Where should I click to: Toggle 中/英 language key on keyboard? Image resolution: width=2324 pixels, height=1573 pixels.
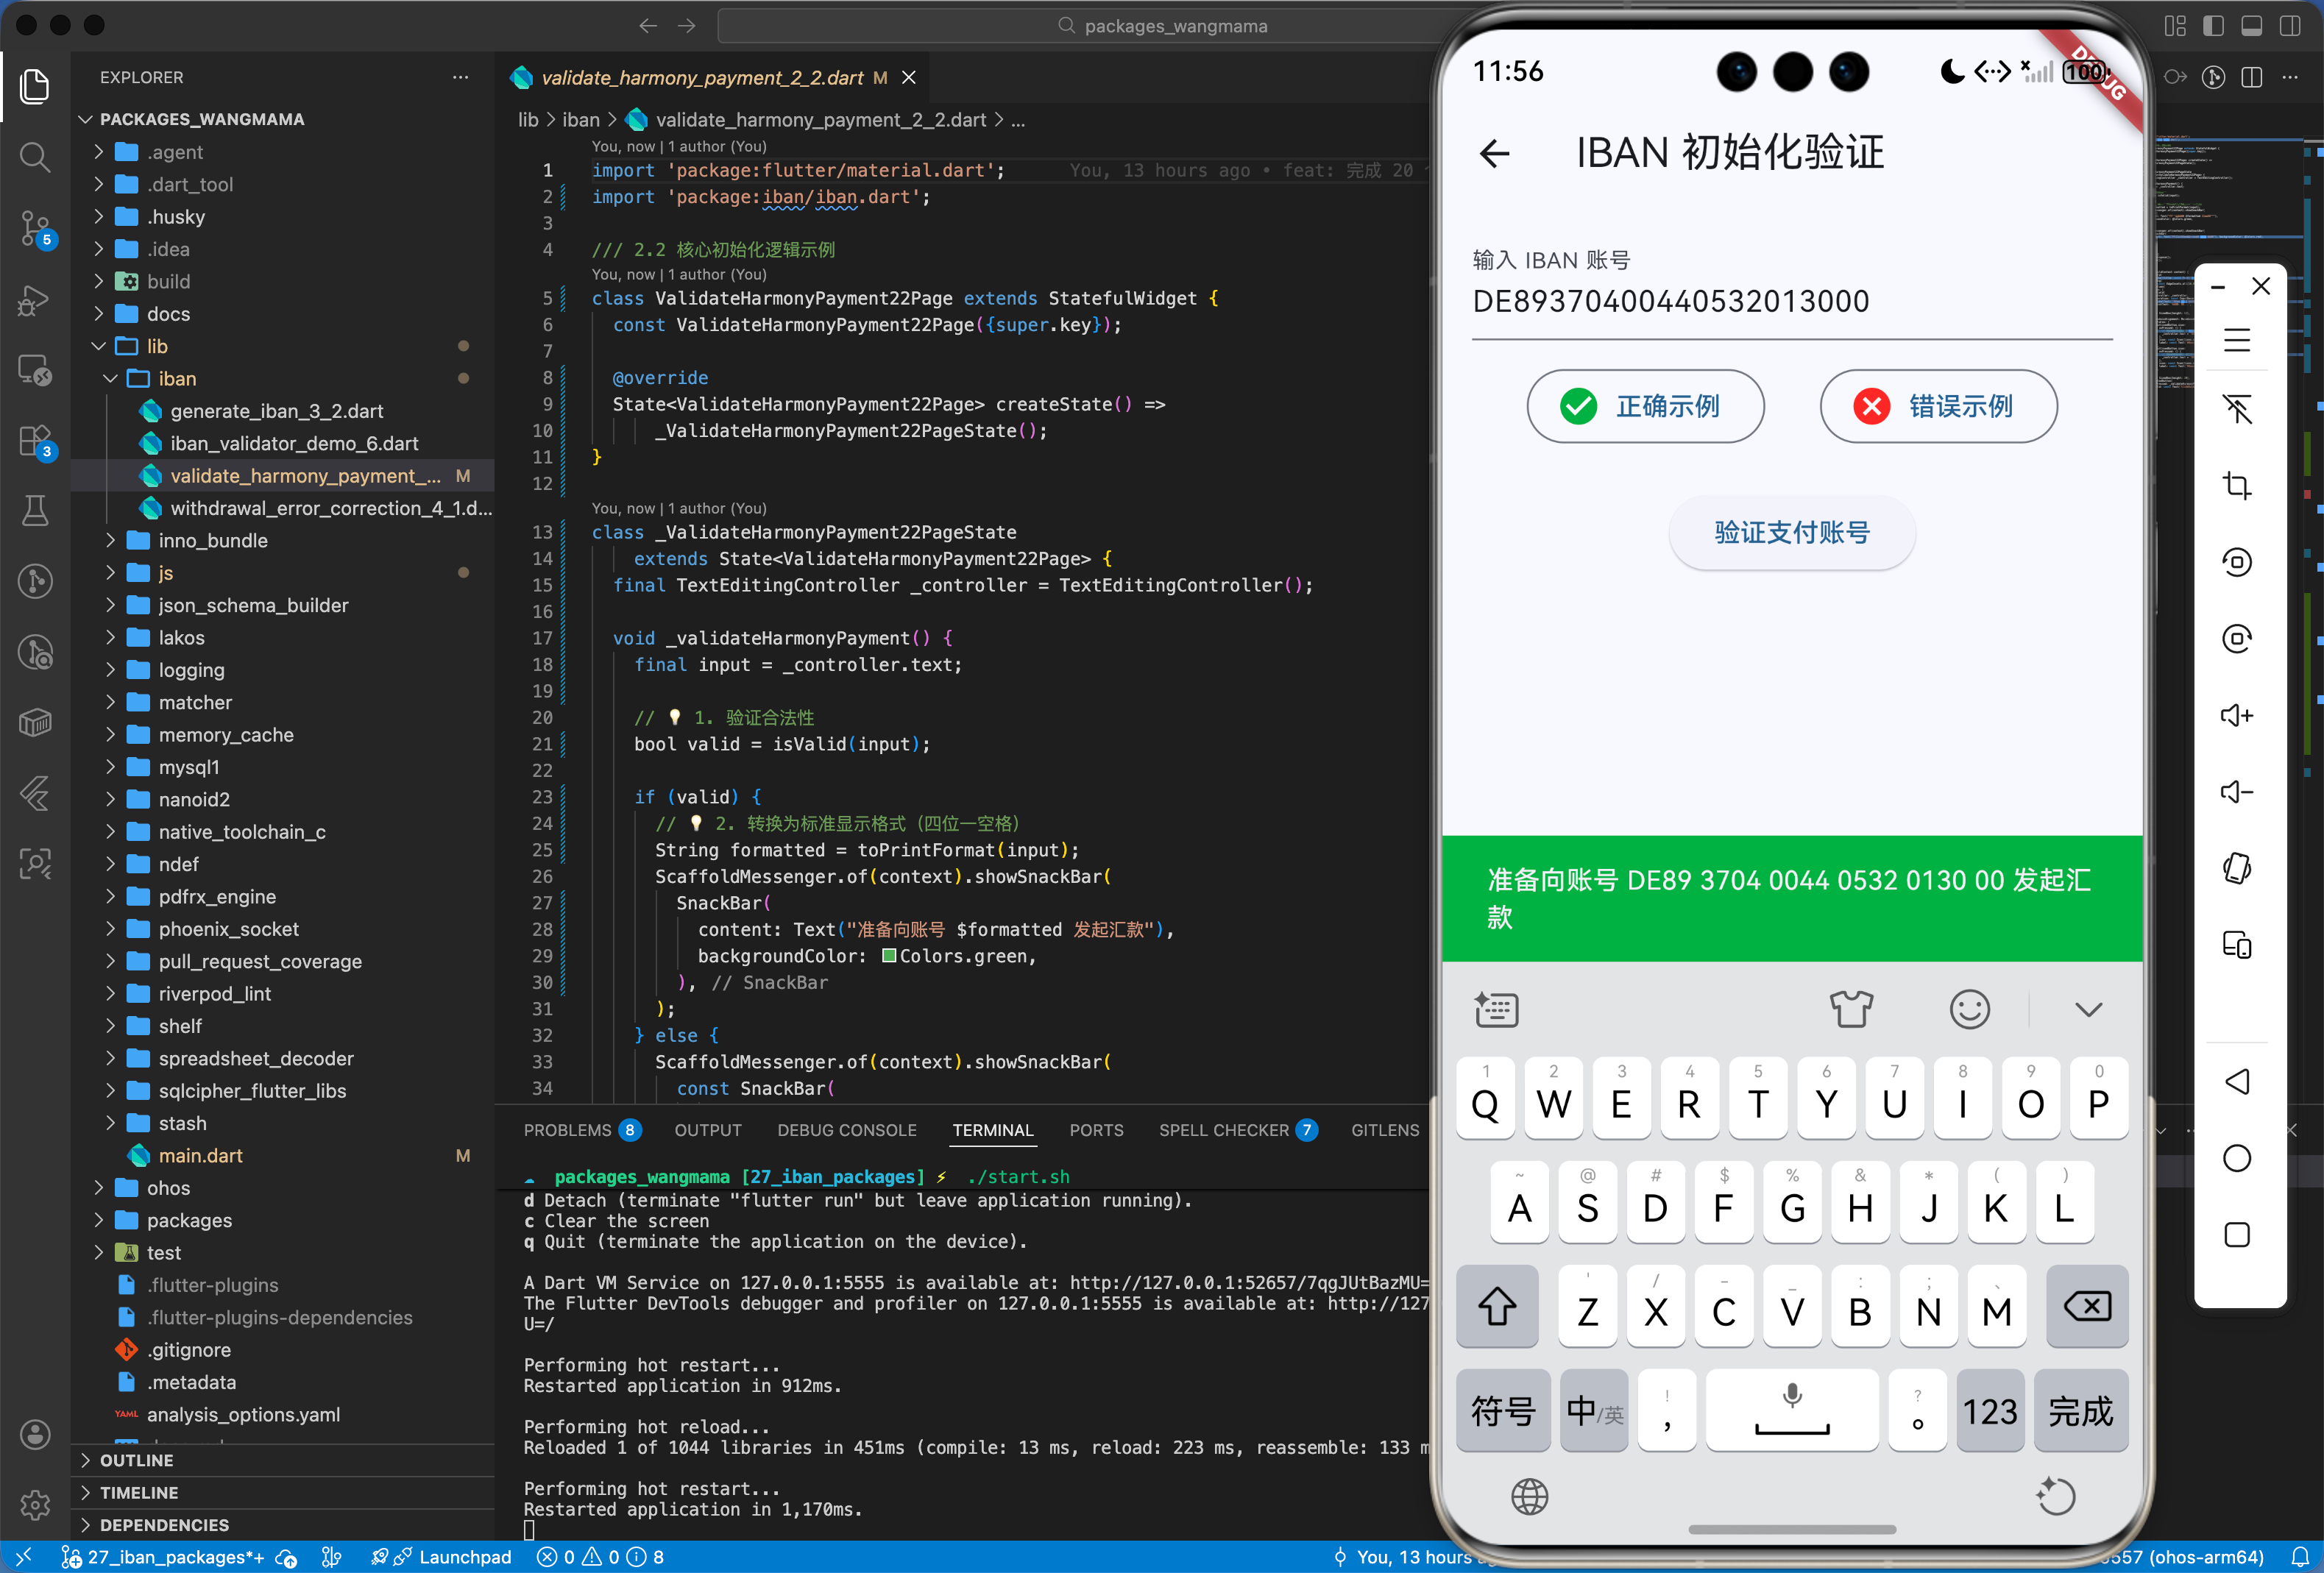pyautogui.click(x=1594, y=1411)
